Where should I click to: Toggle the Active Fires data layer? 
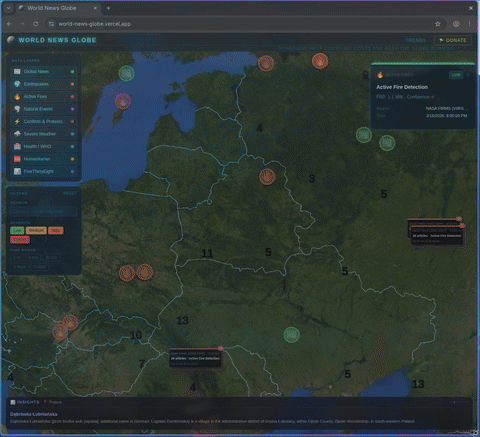point(44,97)
